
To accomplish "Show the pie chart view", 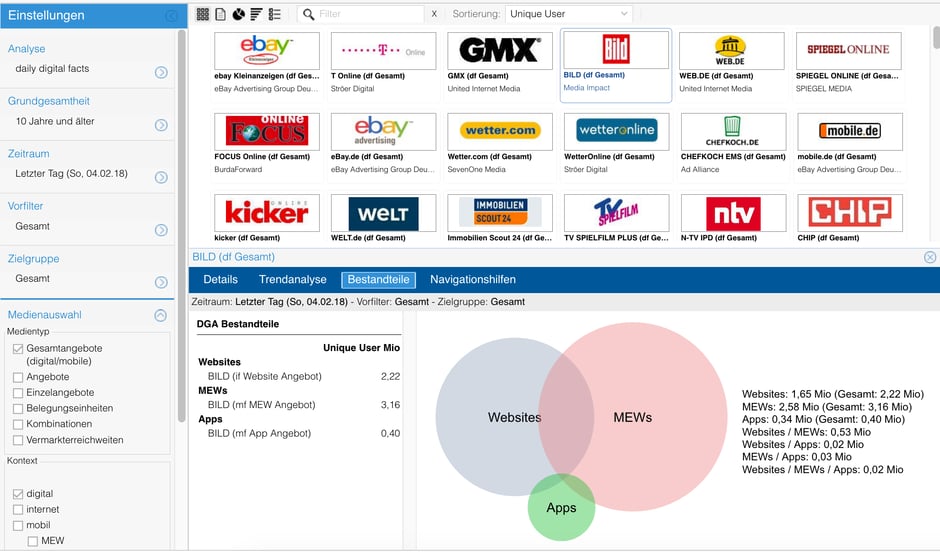I will pyautogui.click(x=239, y=14).
